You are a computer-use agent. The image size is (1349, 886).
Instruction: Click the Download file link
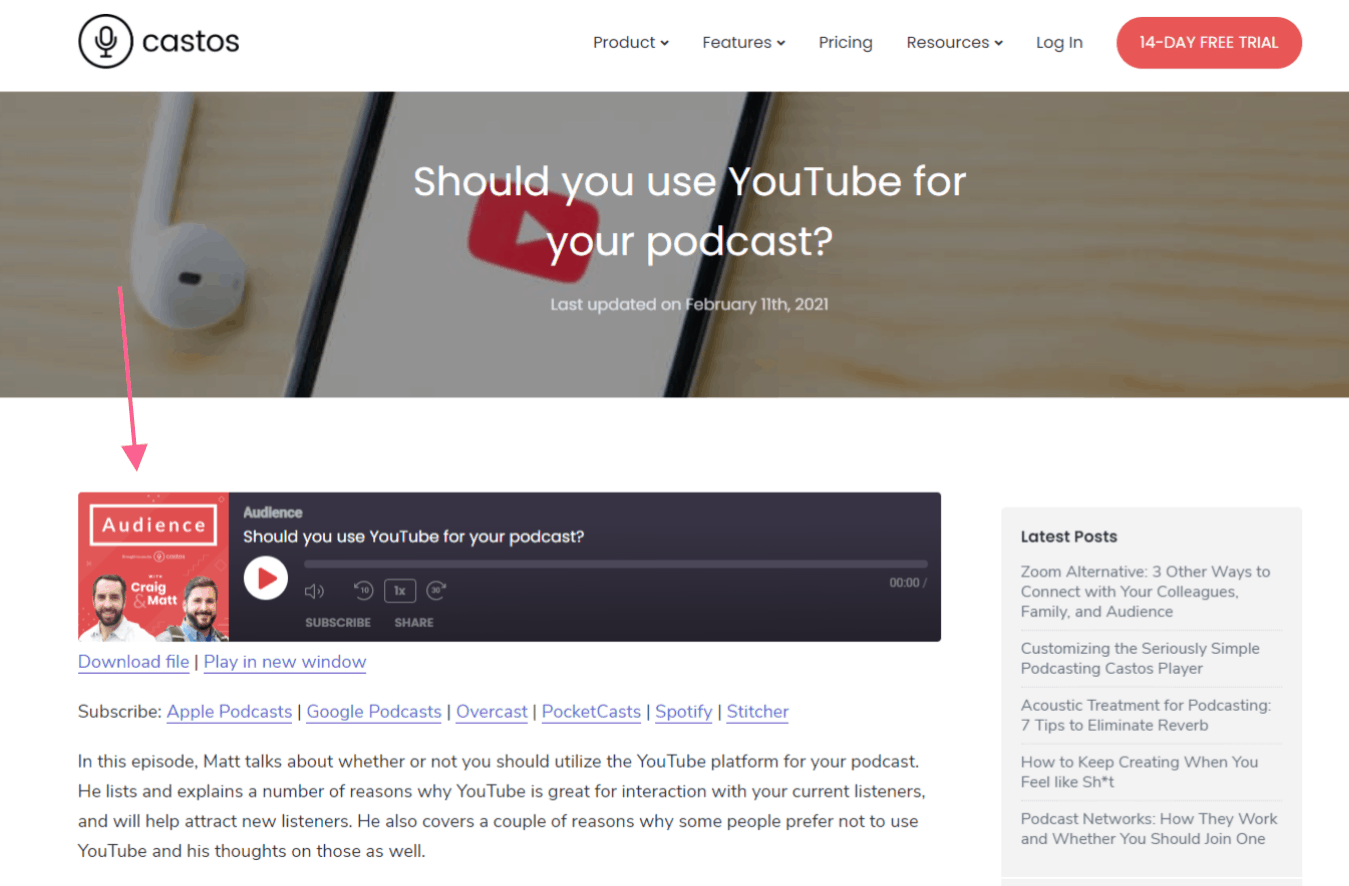[x=134, y=662]
